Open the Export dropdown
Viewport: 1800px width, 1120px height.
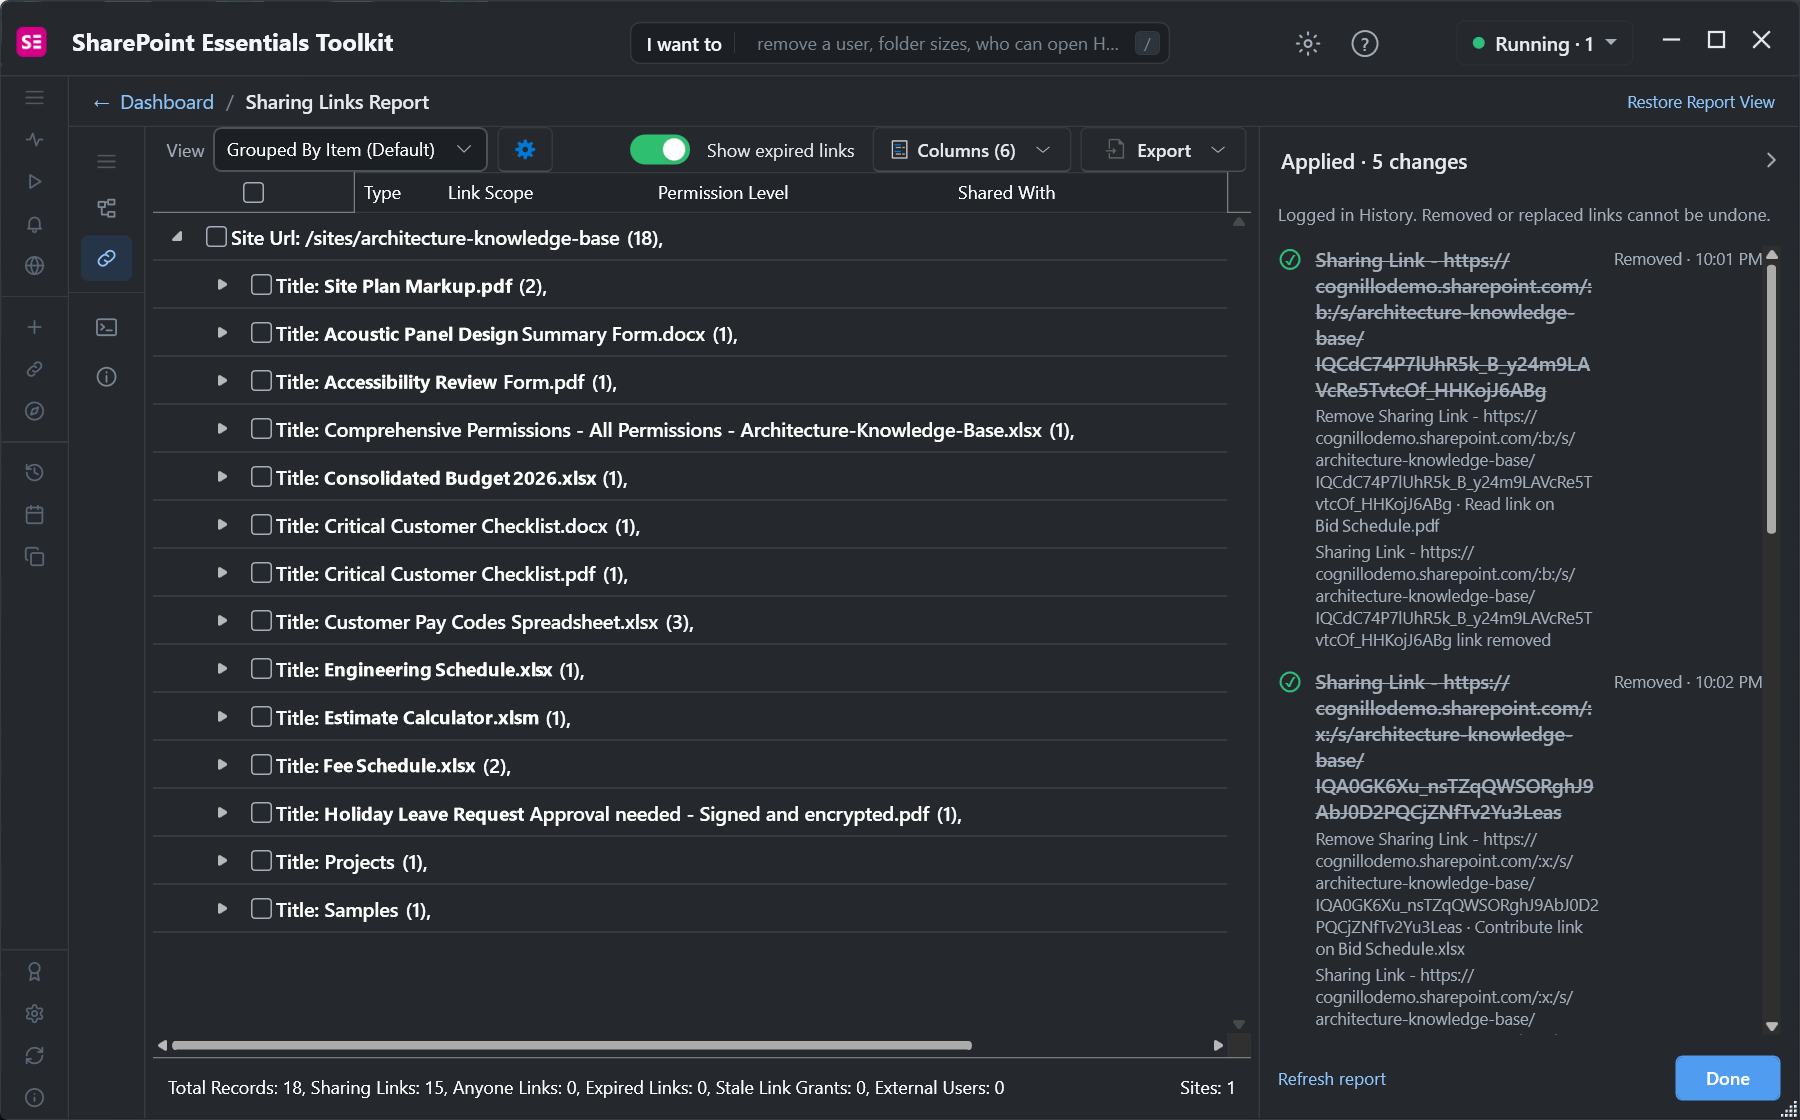click(1164, 150)
